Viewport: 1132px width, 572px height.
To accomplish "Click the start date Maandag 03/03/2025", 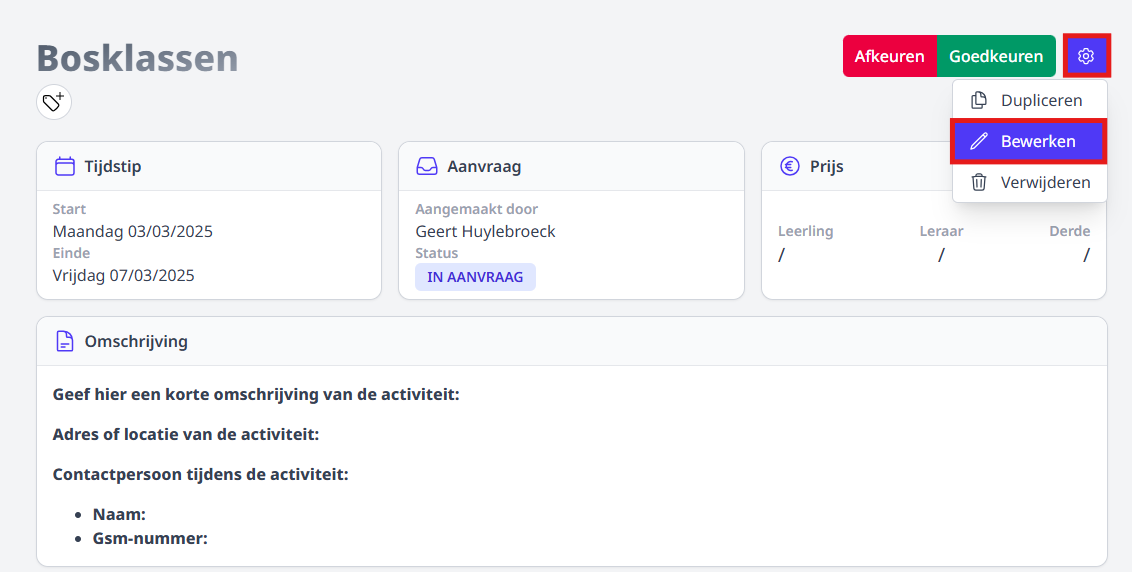I will point(133,232).
